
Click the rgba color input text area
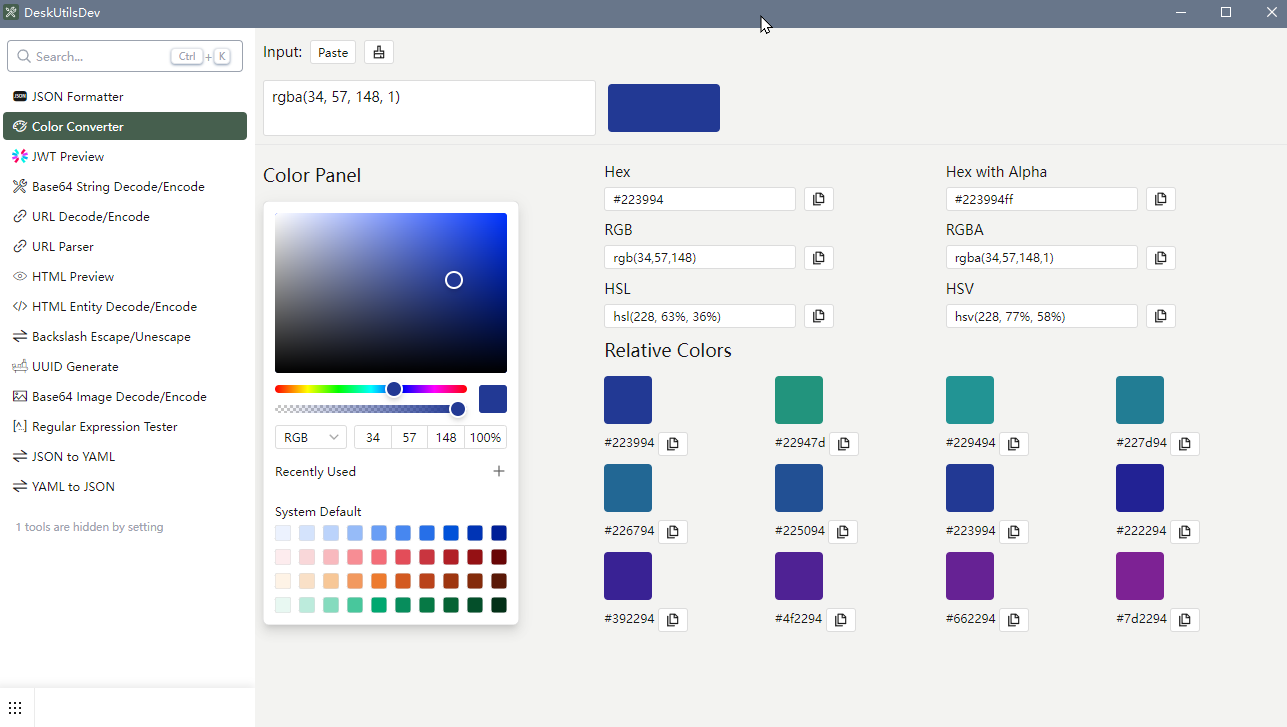click(429, 108)
